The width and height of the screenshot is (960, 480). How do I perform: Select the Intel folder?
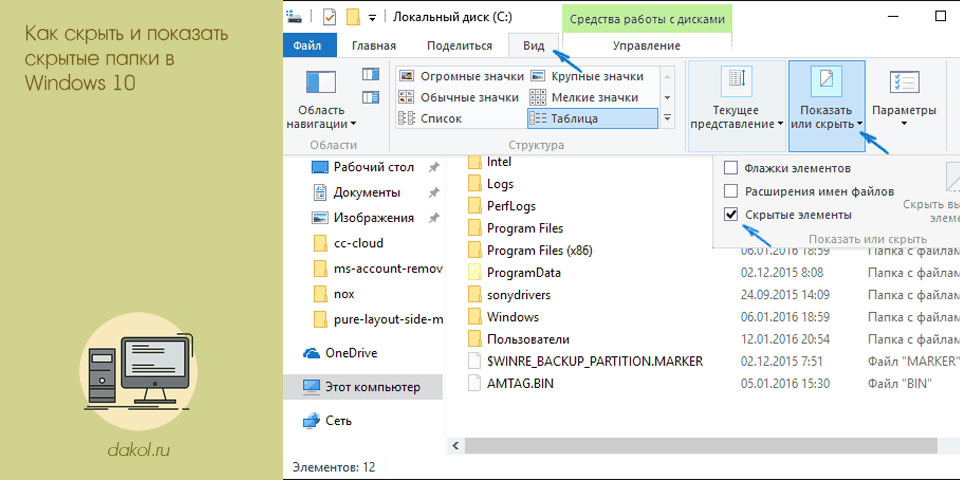pyautogui.click(x=490, y=162)
